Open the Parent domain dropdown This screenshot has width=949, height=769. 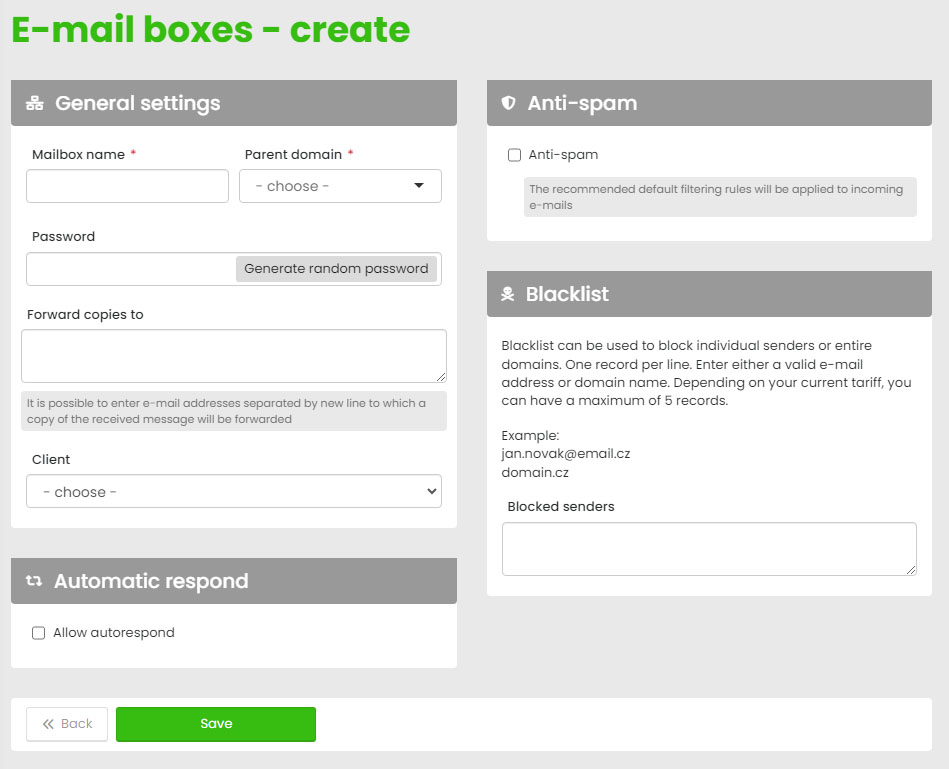[340, 186]
